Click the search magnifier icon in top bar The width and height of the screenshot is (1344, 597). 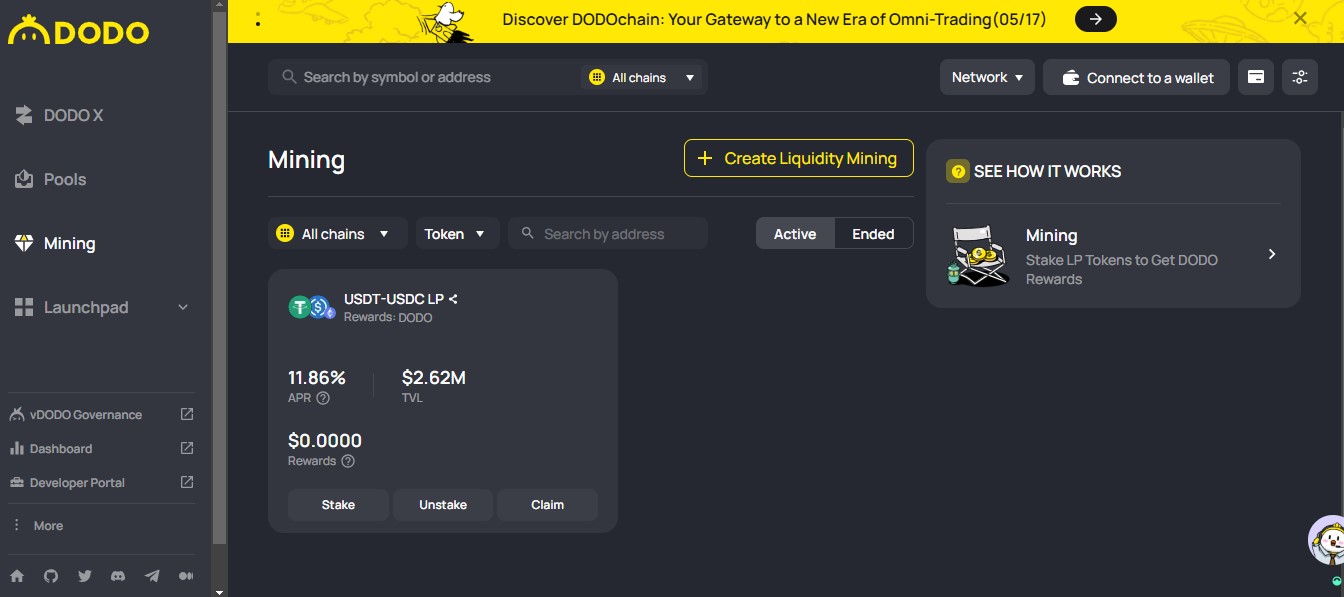click(289, 77)
